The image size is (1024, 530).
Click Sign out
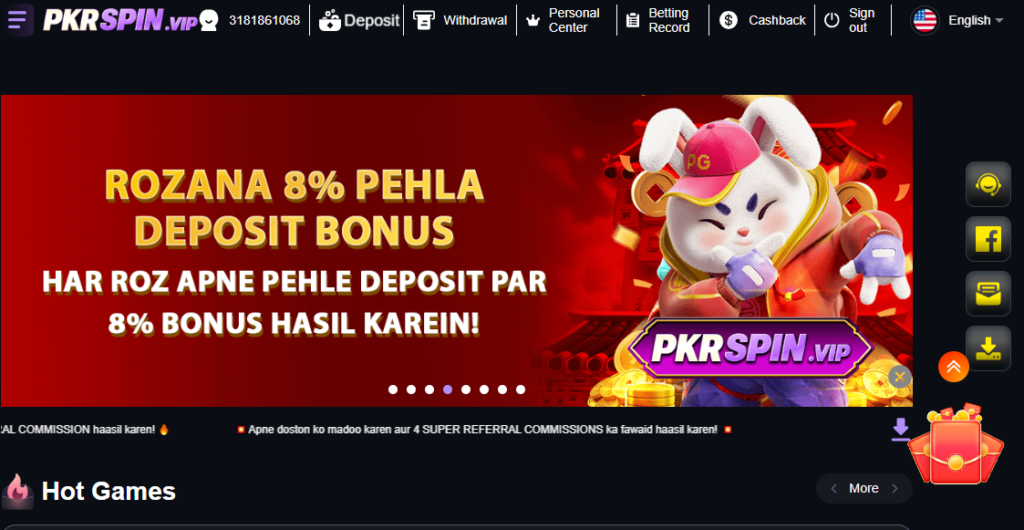850,20
